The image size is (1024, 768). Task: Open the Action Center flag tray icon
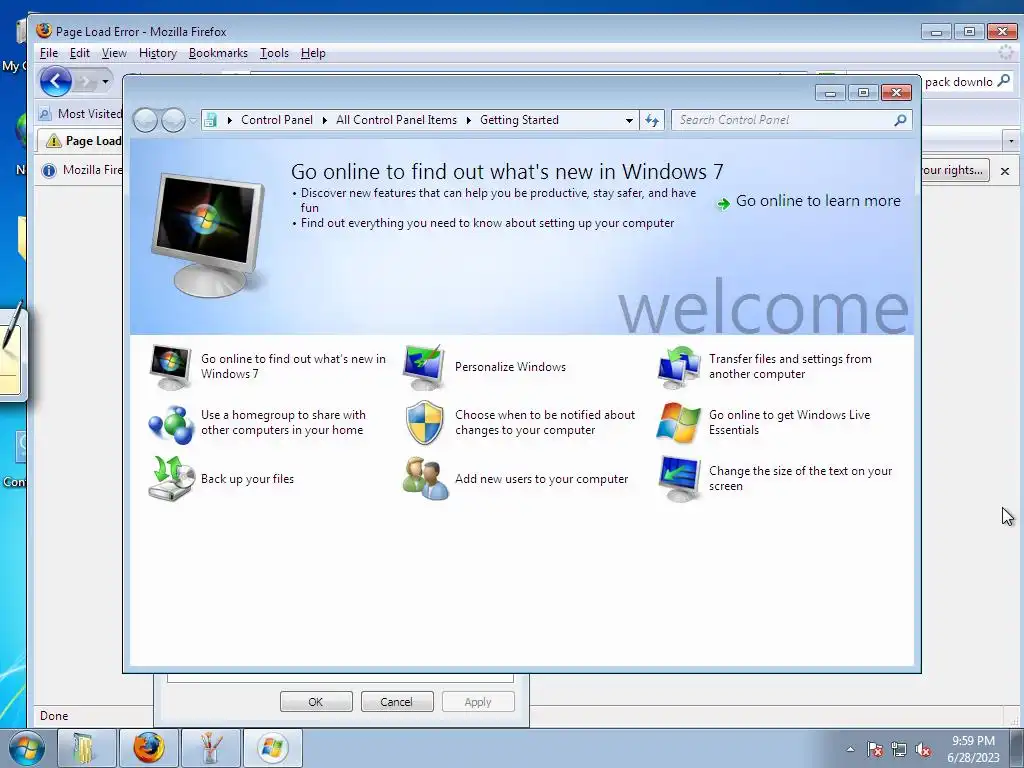click(x=875, y=749)
